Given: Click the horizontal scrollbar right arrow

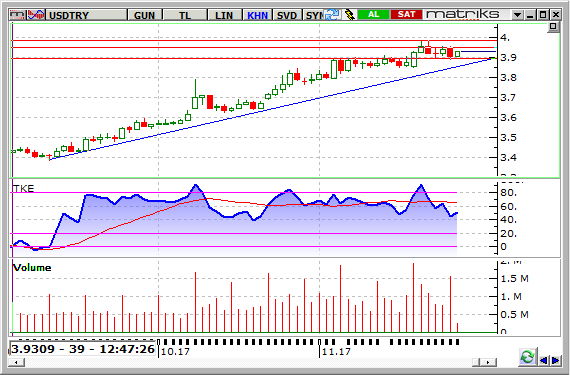Looking at the screenshot, I should (488, 362).
